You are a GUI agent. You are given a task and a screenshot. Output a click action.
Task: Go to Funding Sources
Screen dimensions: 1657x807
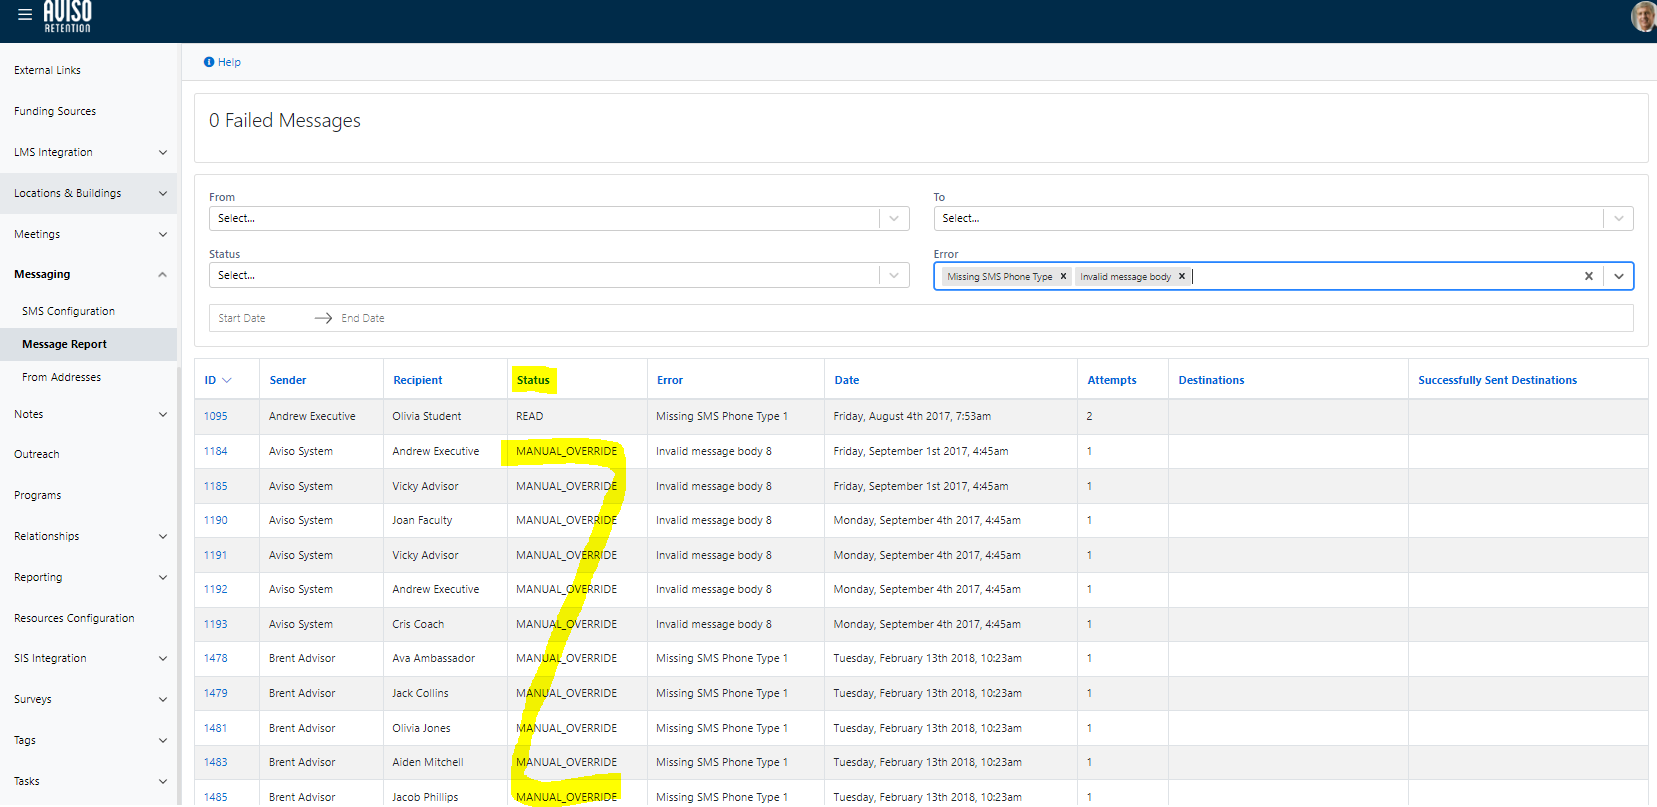click(55, 111)
